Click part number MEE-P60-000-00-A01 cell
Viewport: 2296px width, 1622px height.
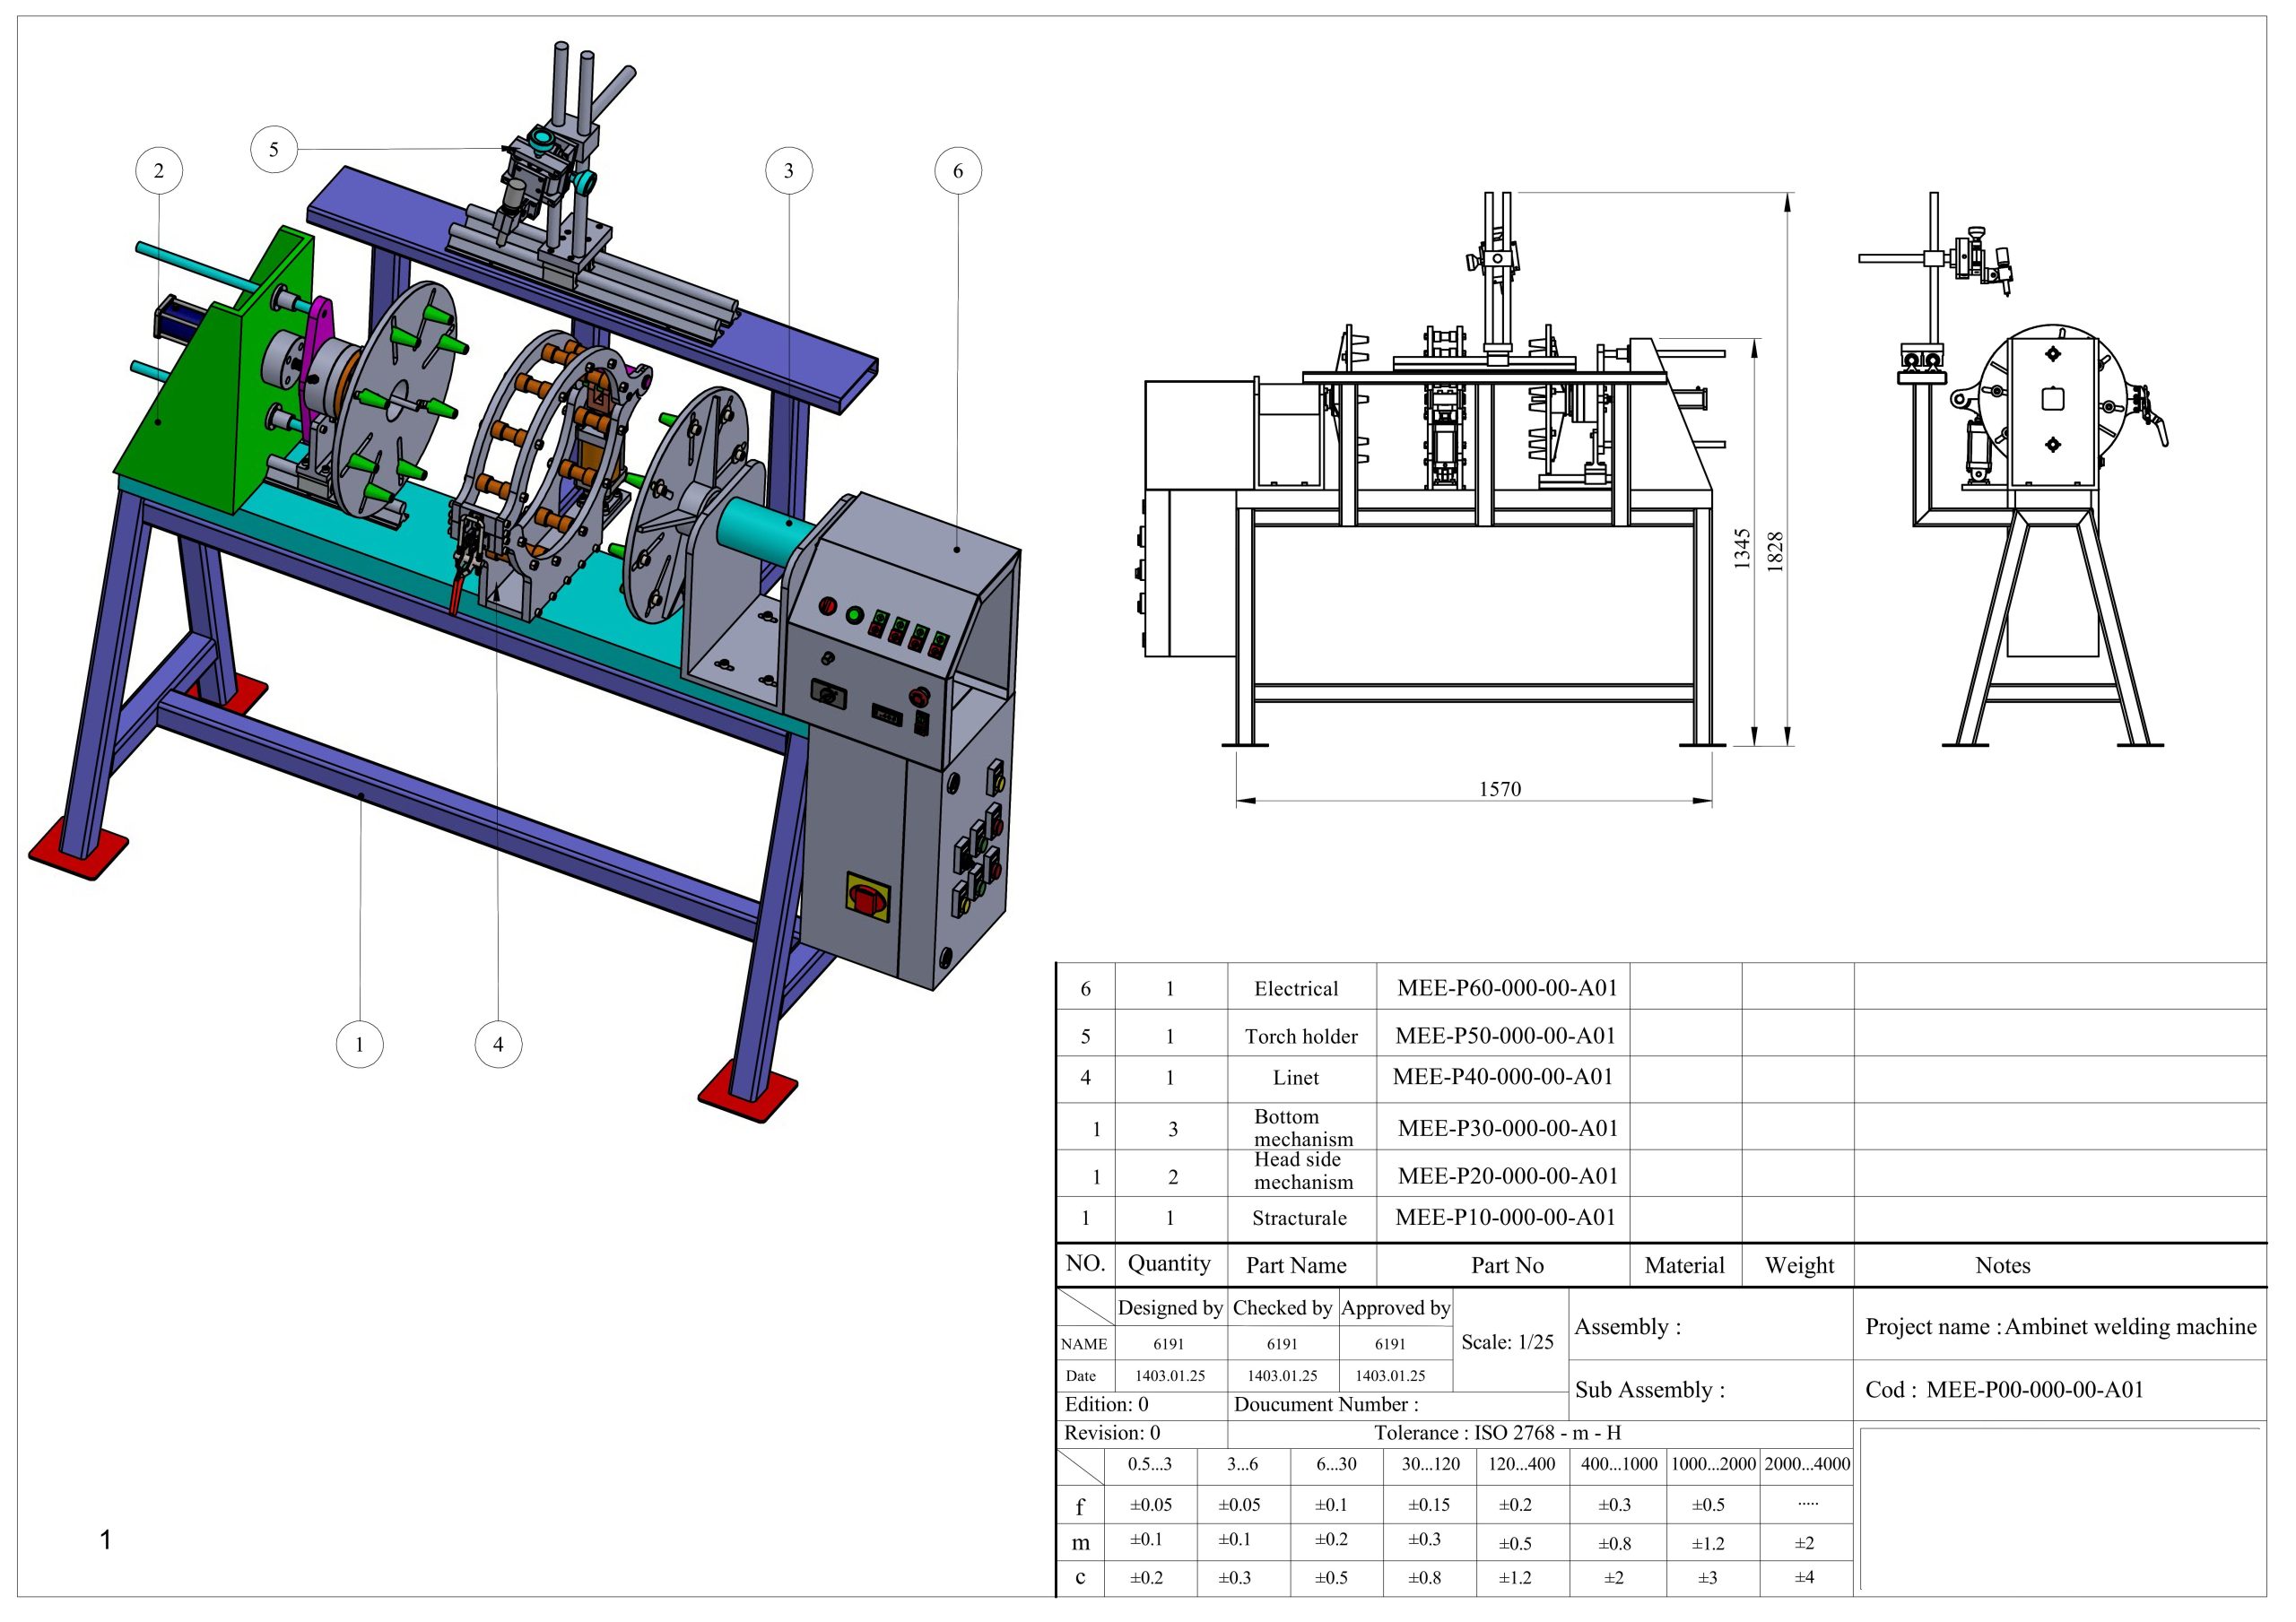click(1506, 988)
